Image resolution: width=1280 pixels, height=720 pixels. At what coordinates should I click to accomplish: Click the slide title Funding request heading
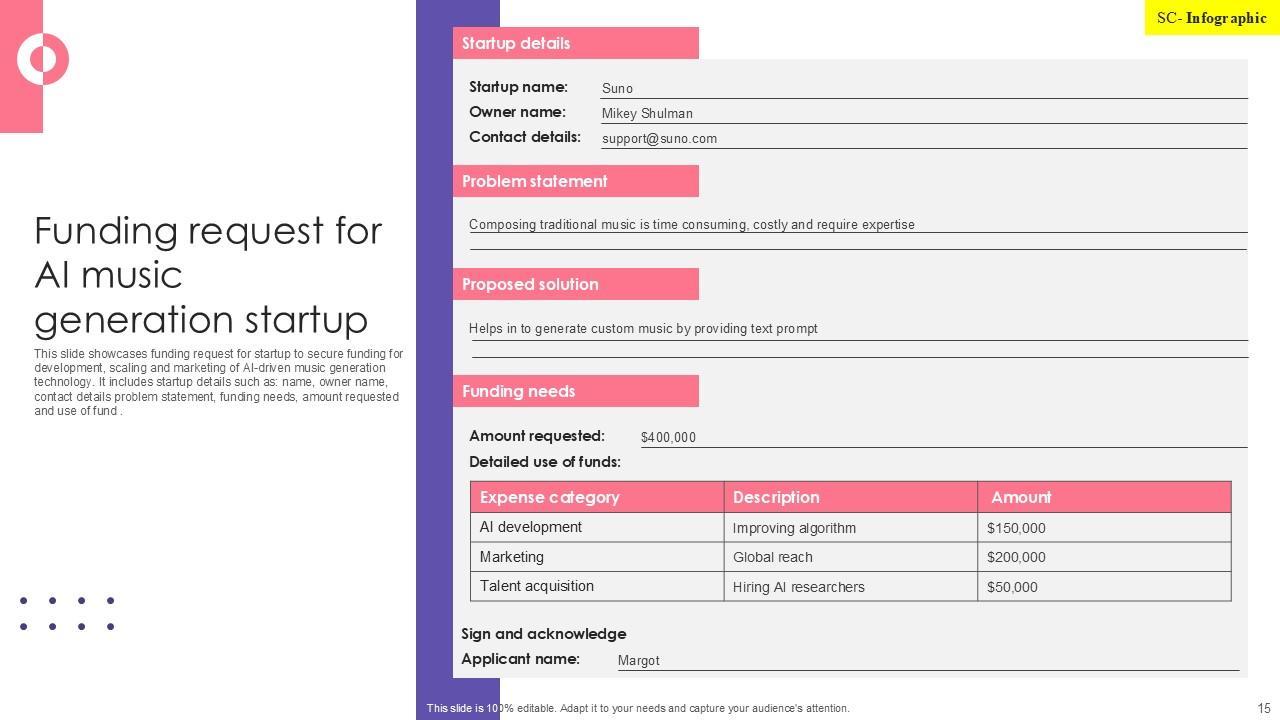[208, 275]
